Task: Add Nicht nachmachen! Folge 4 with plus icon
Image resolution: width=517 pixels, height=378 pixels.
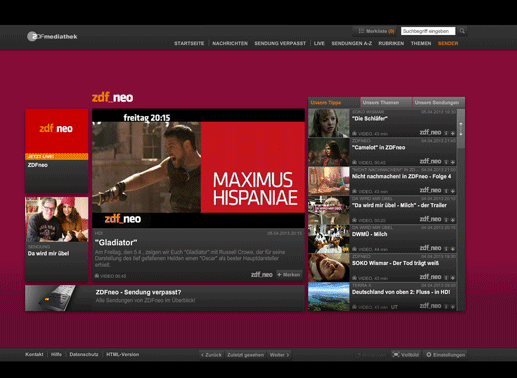Action: pyautogui.click(x=453, y=191)
